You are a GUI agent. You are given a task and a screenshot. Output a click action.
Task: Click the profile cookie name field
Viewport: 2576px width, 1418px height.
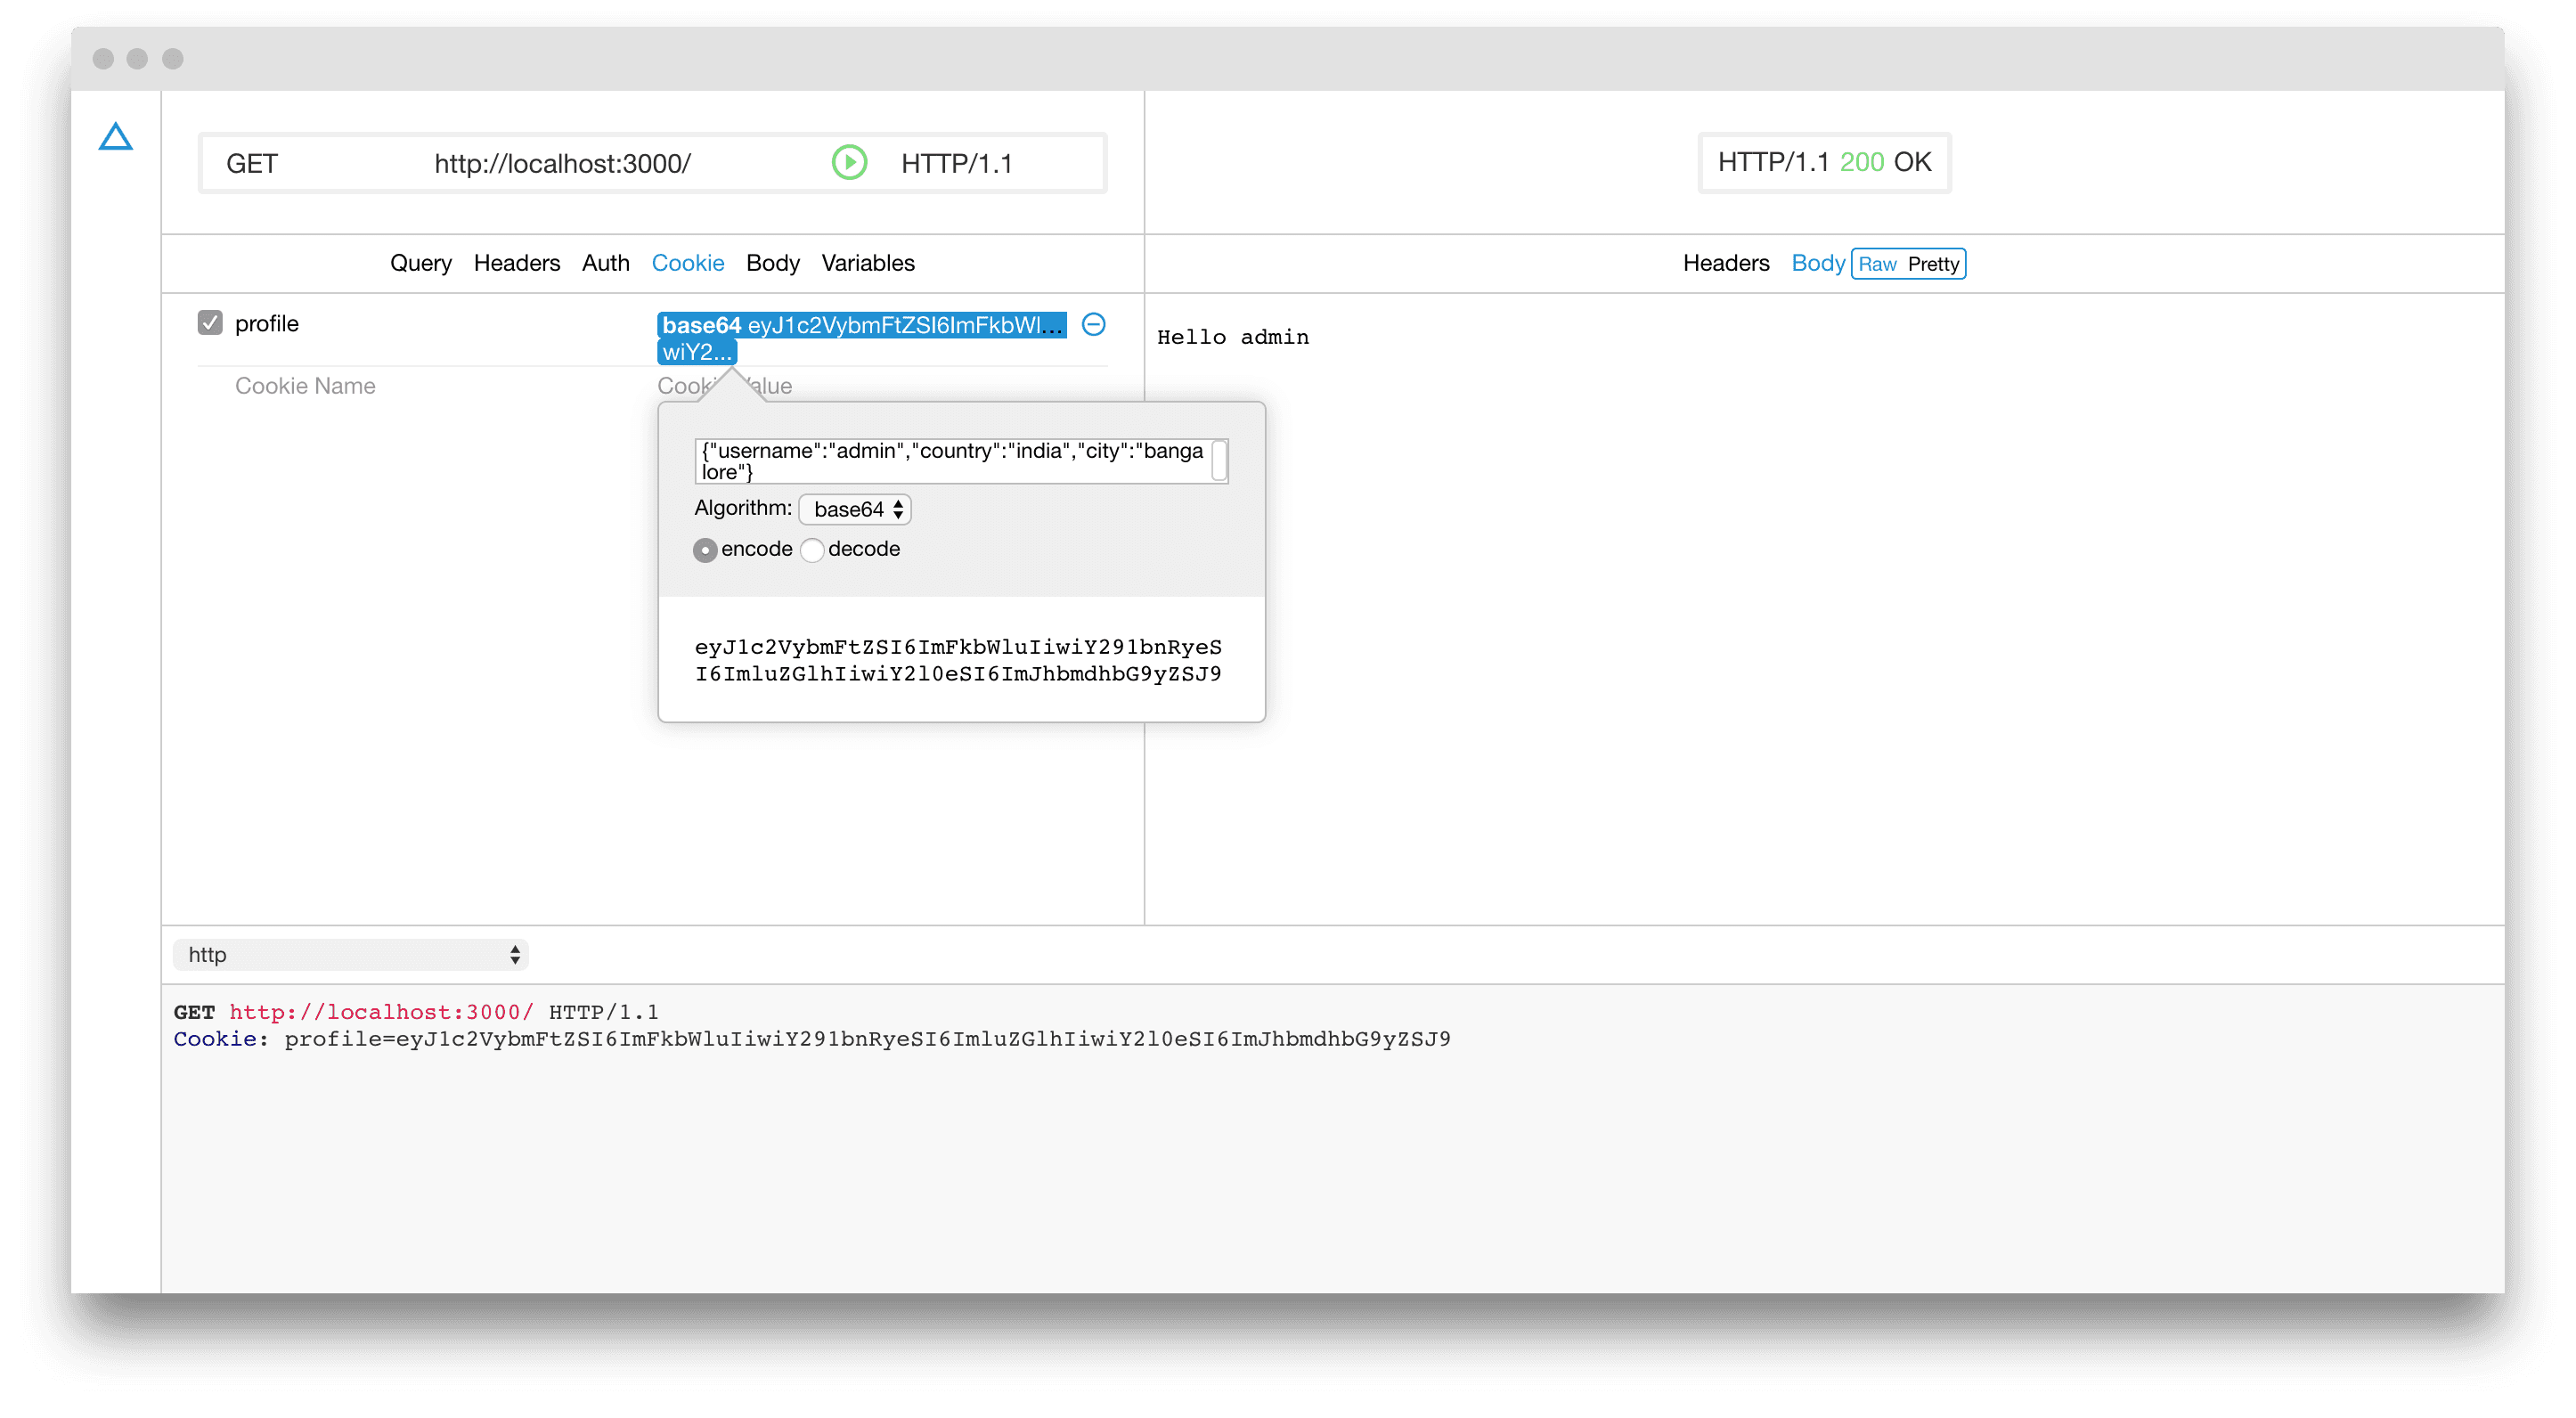pos(267,323)
